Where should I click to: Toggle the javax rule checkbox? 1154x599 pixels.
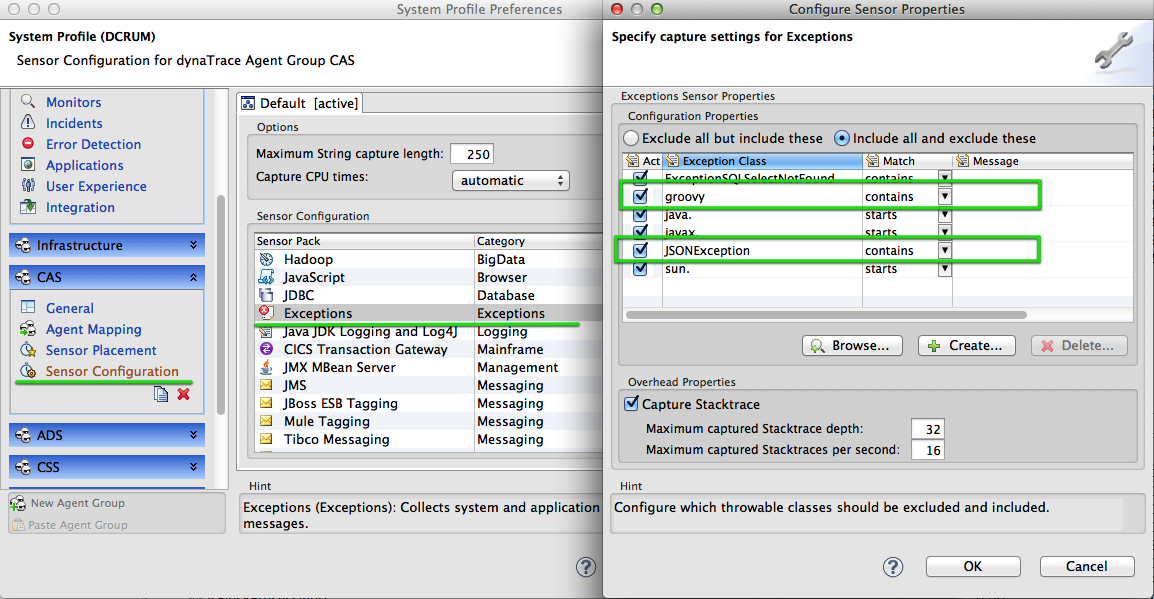640,232
